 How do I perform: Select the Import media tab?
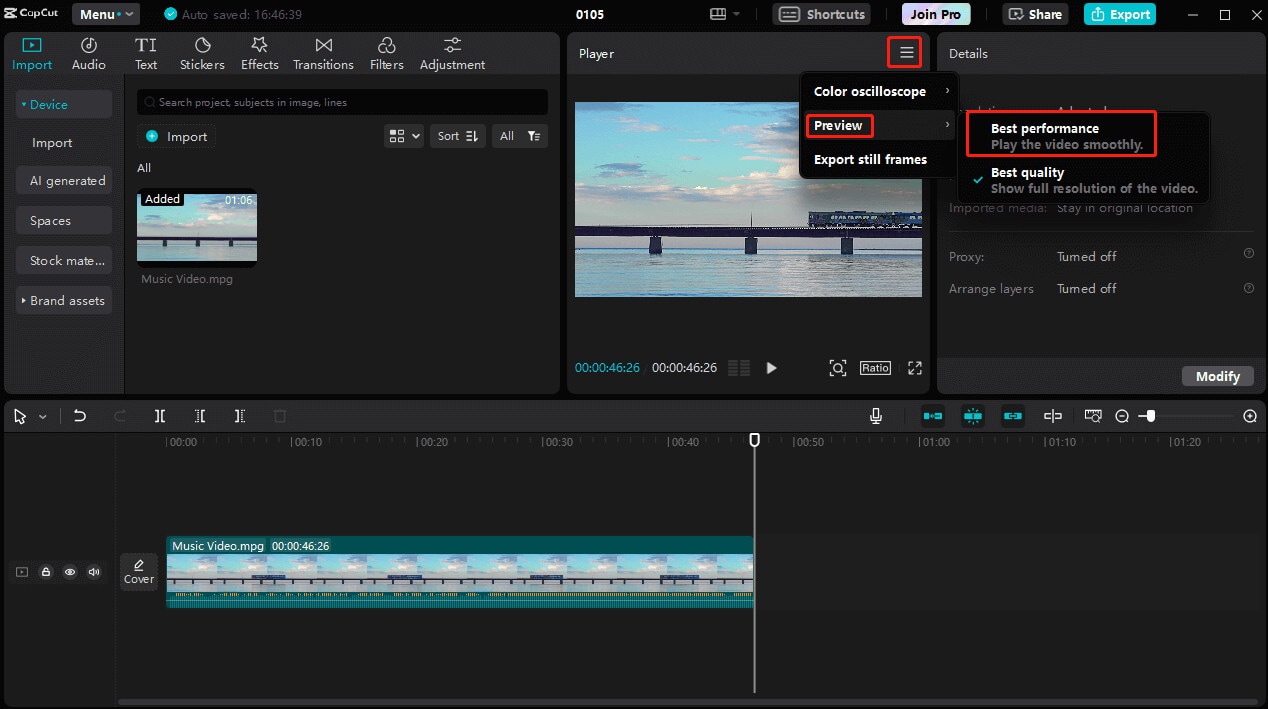point(32,54)
